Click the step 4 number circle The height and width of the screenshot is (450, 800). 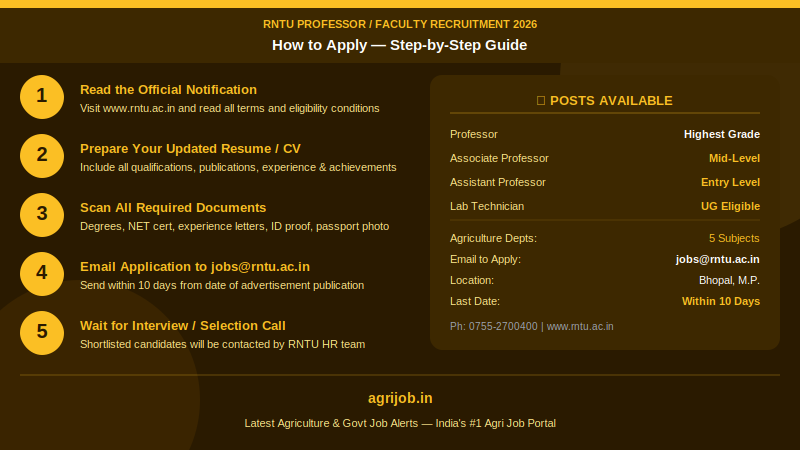point(42,274)
